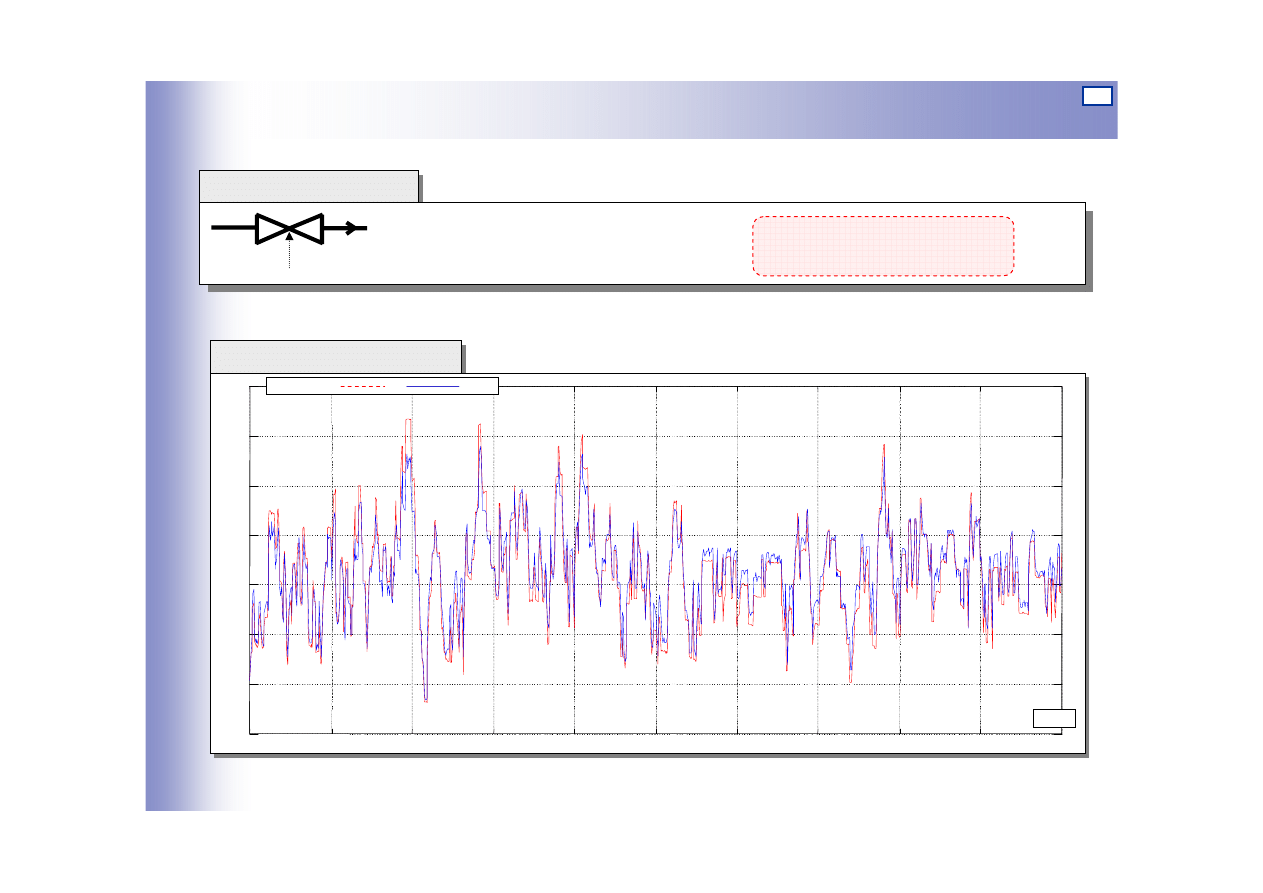Click the pink dashed rounded callout box
This screenshot has height=893, width=1263.
point(883,245)
